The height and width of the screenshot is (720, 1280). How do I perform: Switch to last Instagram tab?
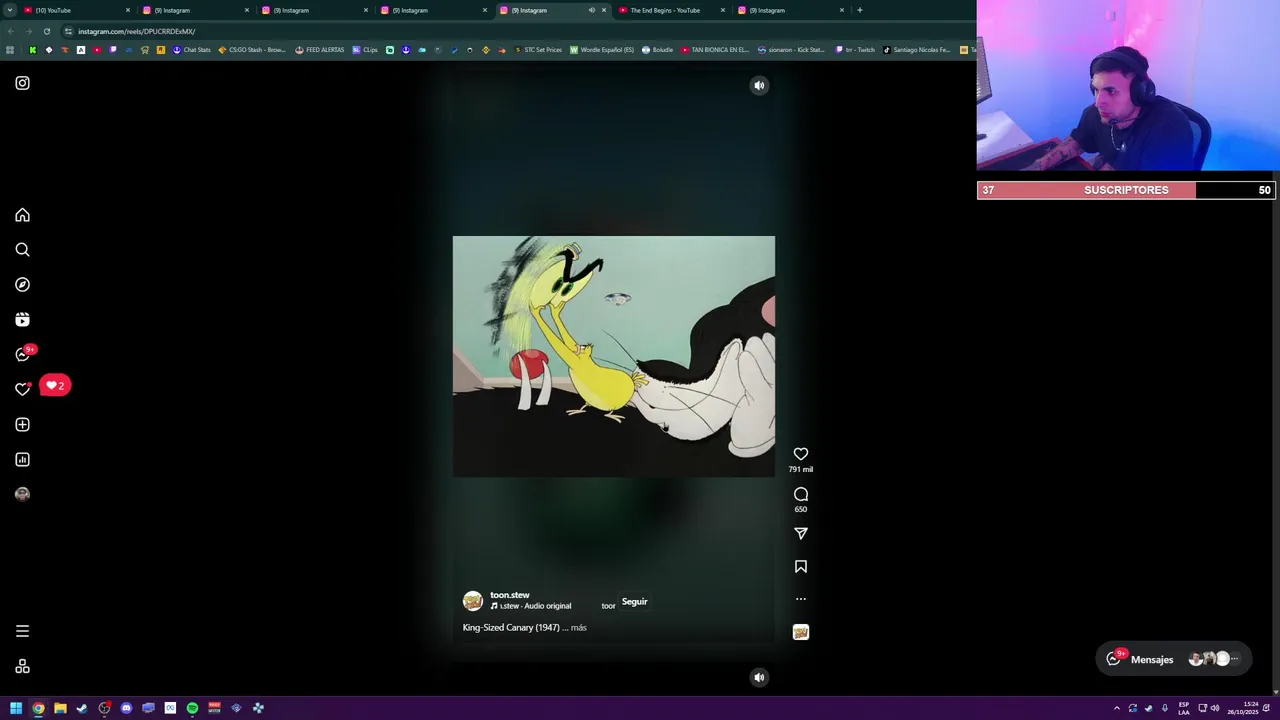790,10
